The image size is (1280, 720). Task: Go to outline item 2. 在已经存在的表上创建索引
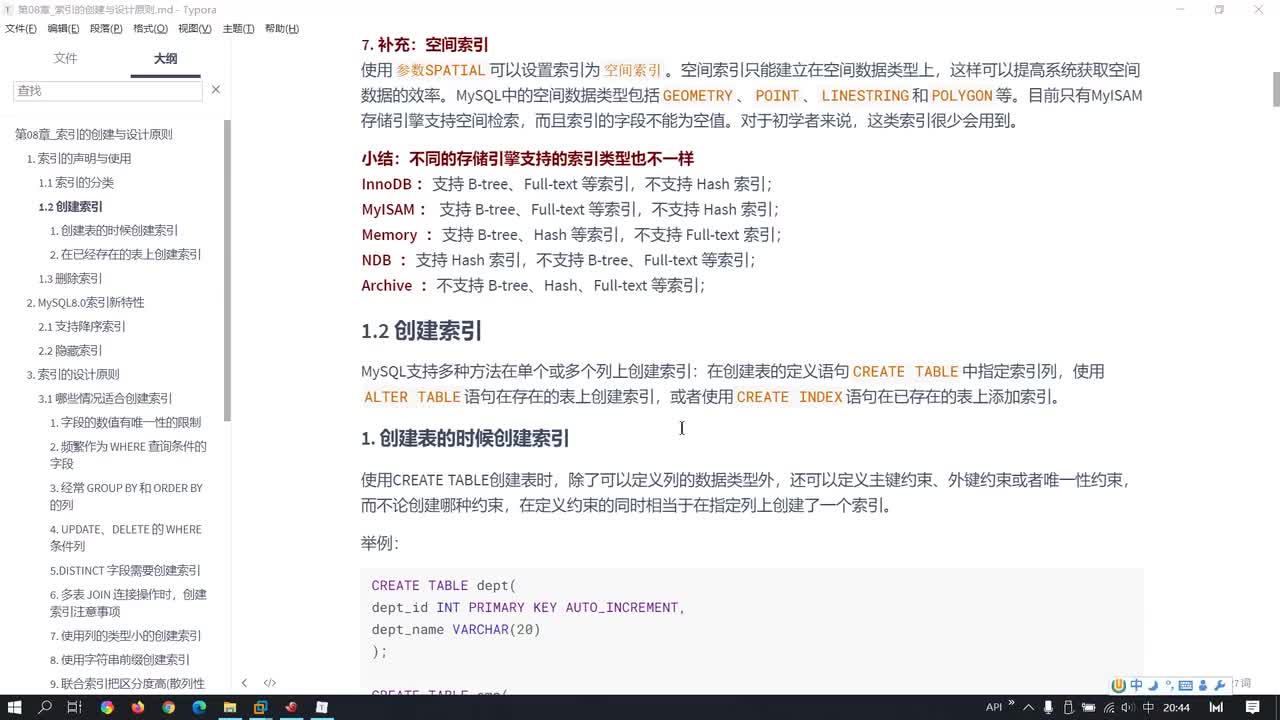coord(126,254)
